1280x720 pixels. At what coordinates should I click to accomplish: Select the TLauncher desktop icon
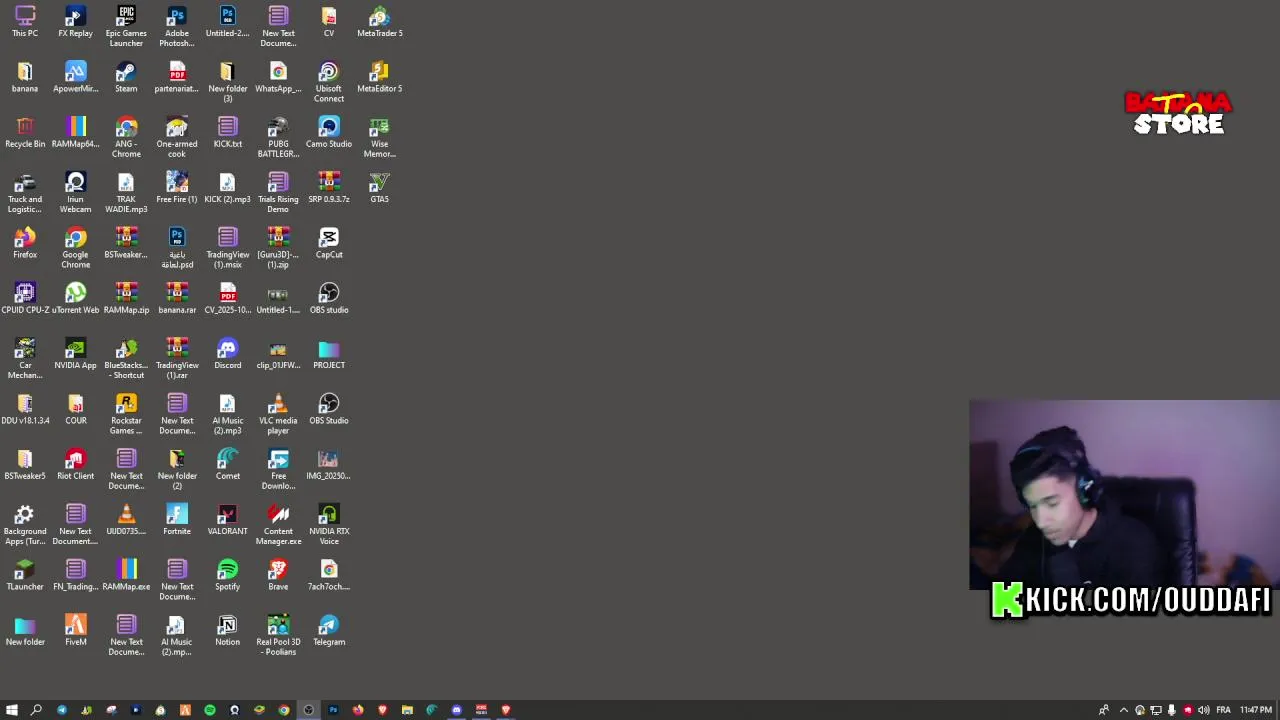tap(25, 575)
